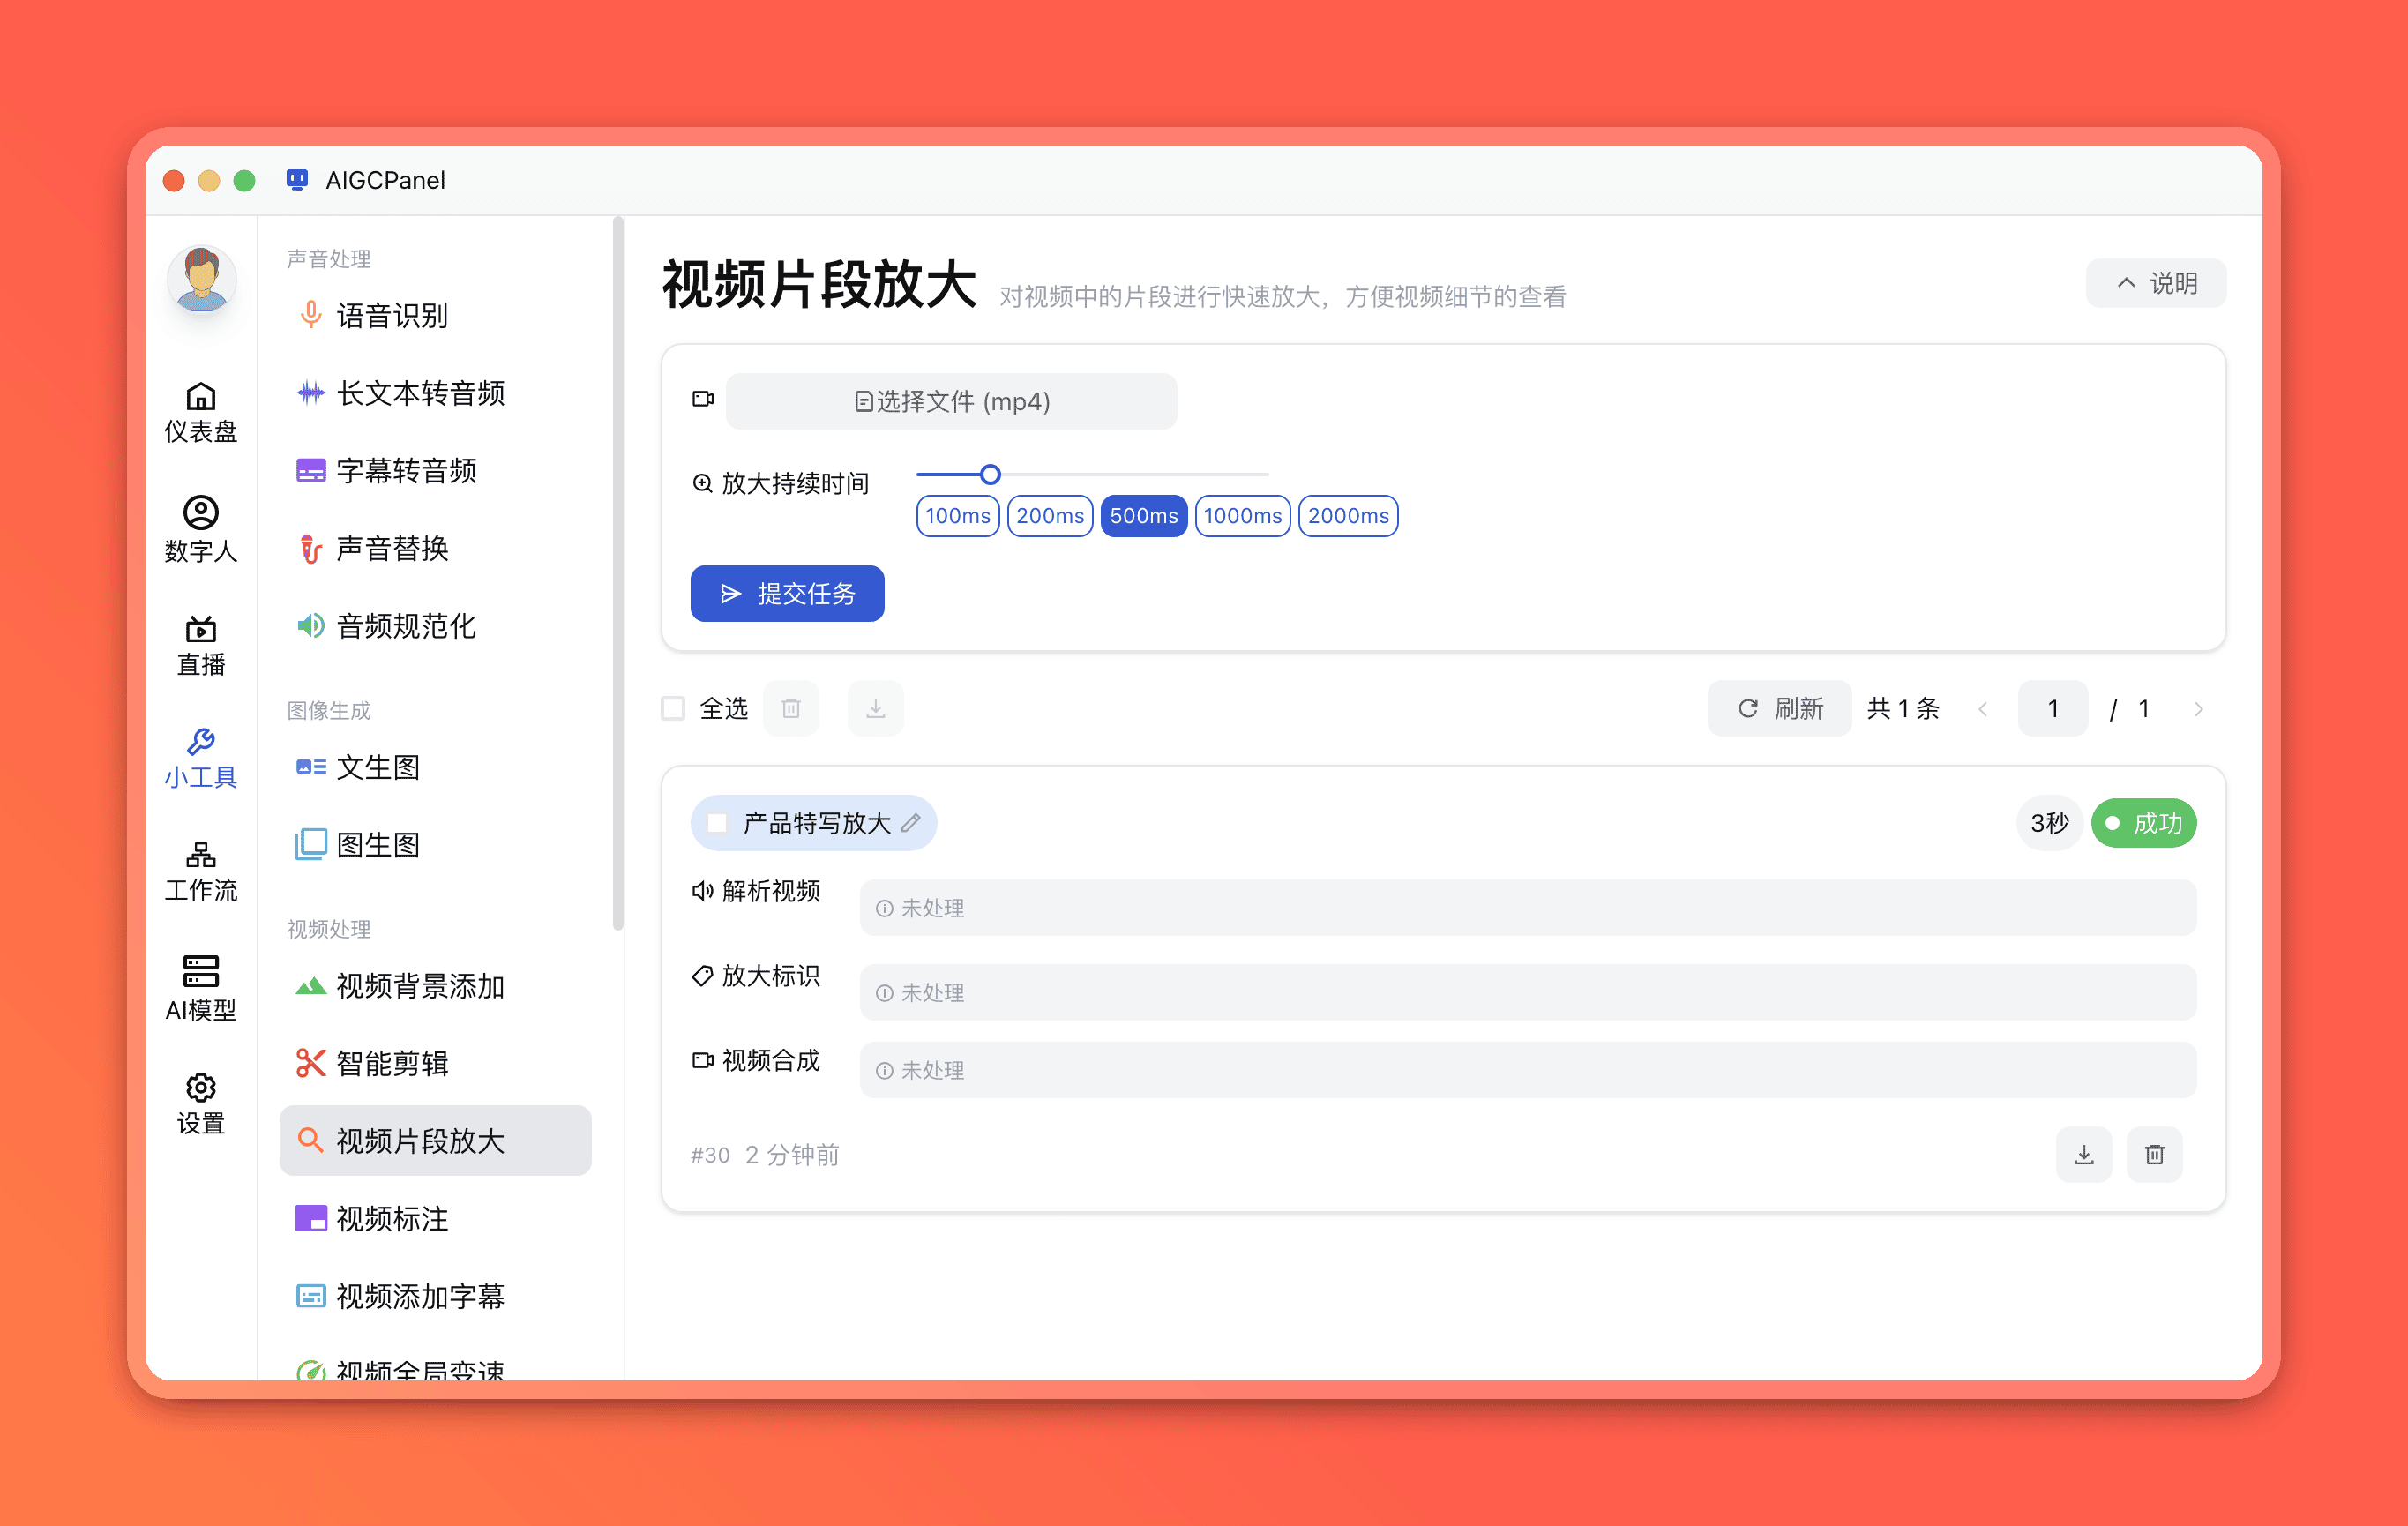Select 视频背景添加 tool
The height and width of the screenshot is (1526, 2408).
435,986
